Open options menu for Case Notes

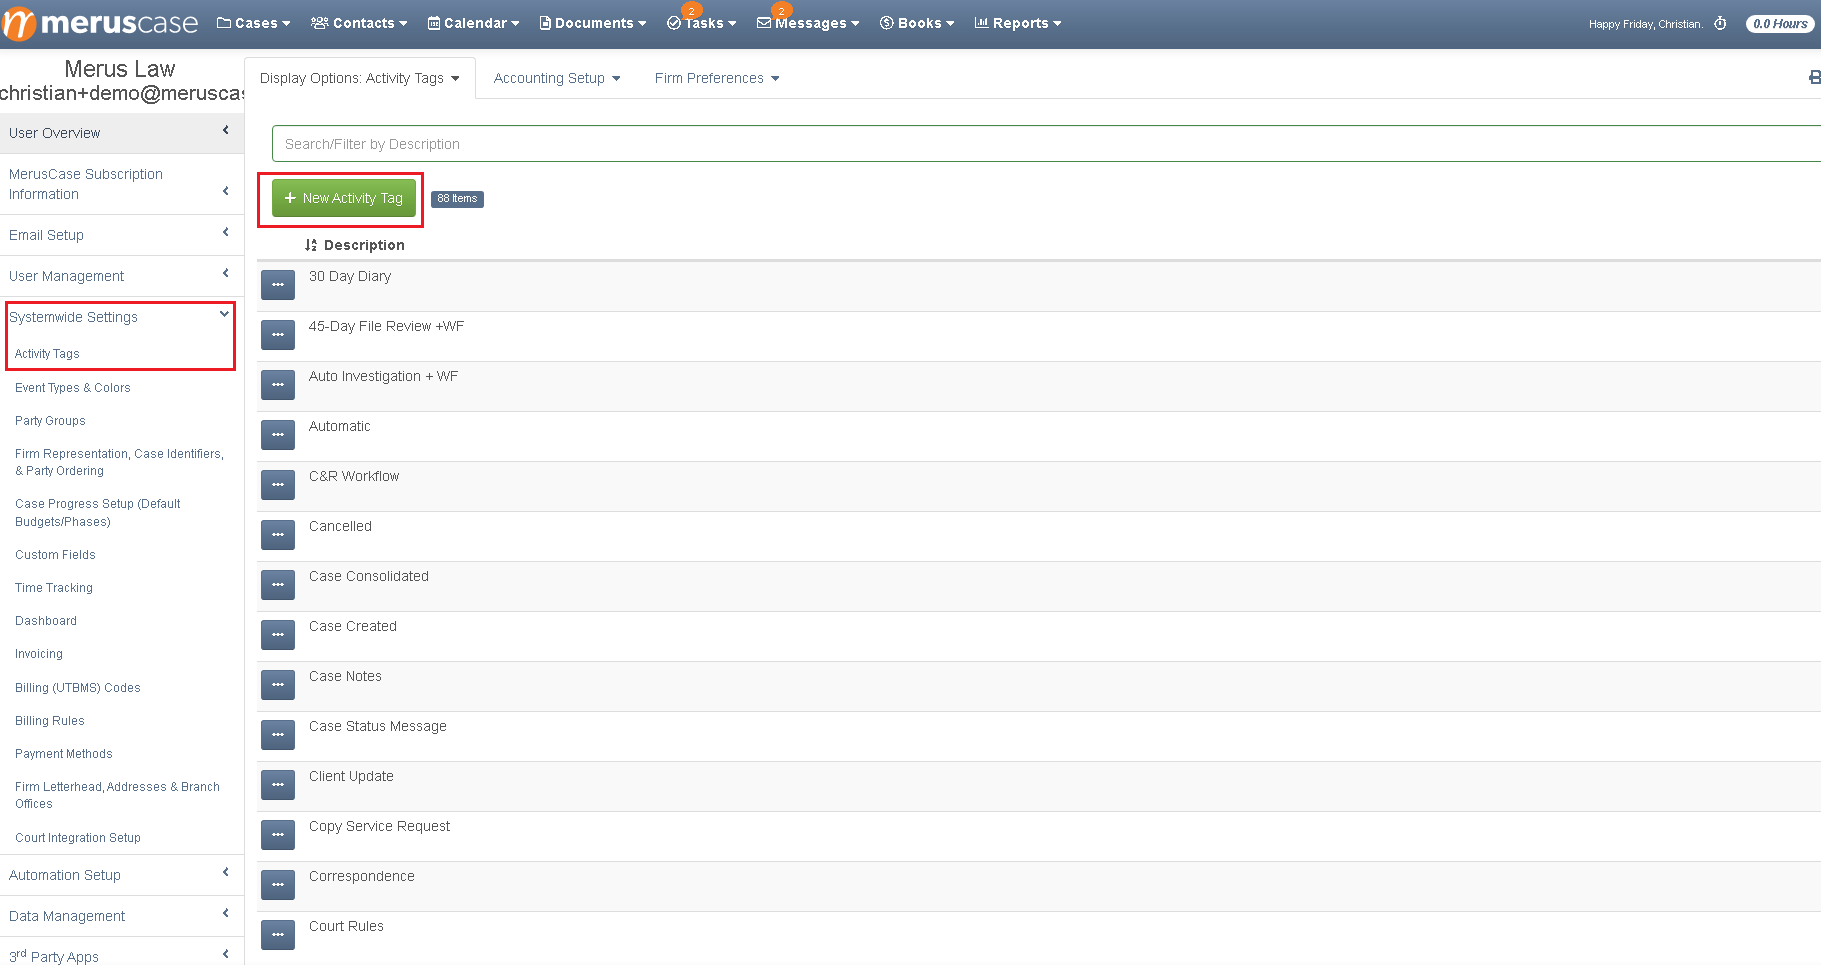[278, 685]
